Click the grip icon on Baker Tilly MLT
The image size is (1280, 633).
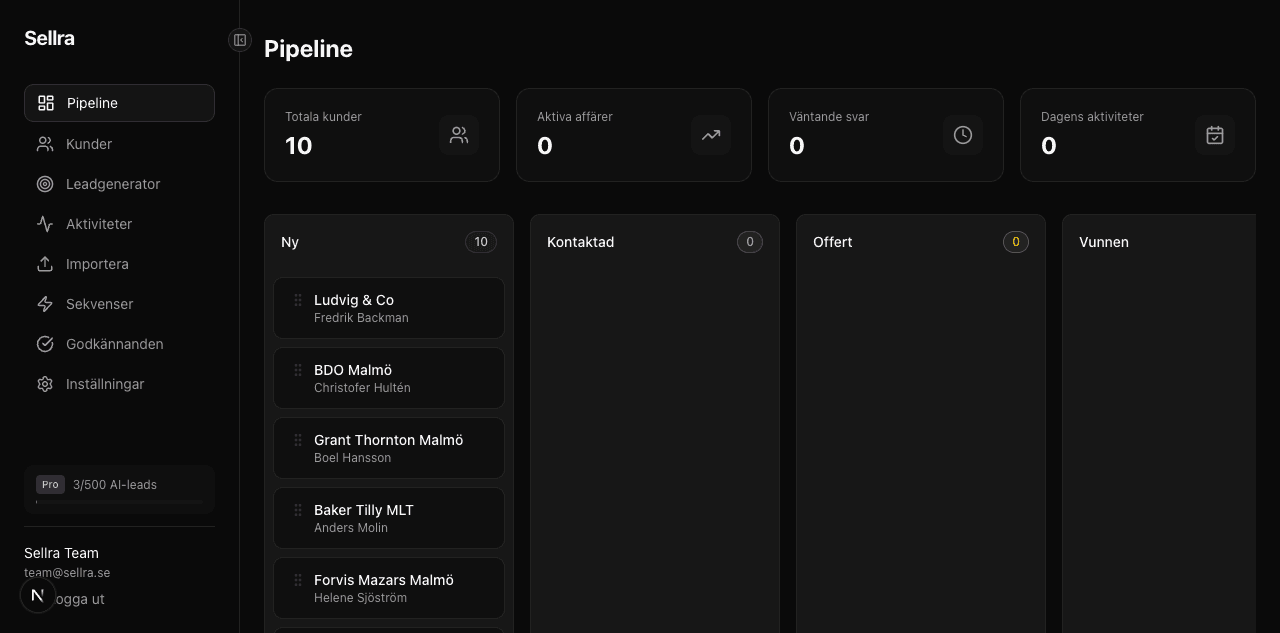(x=298, y=510)
